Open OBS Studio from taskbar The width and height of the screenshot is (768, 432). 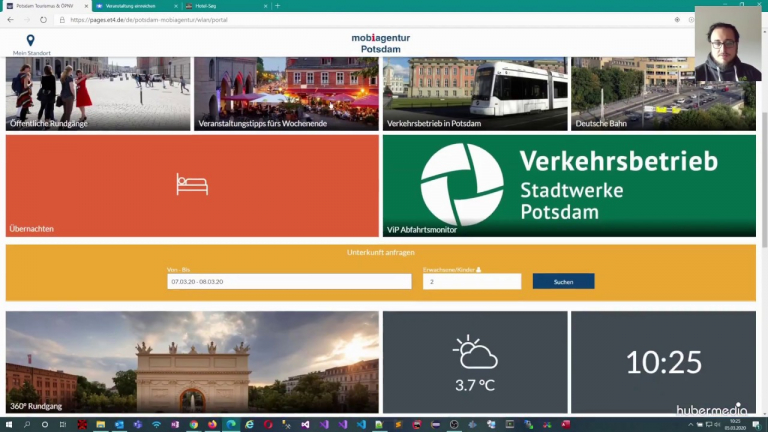coord(454,425)
